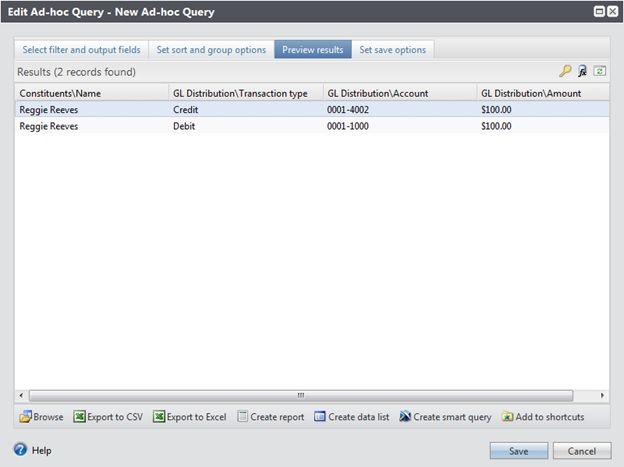Click the green refresh results icon
The width and height of the screenshot is (624, 467).
[x=600, y=71]
